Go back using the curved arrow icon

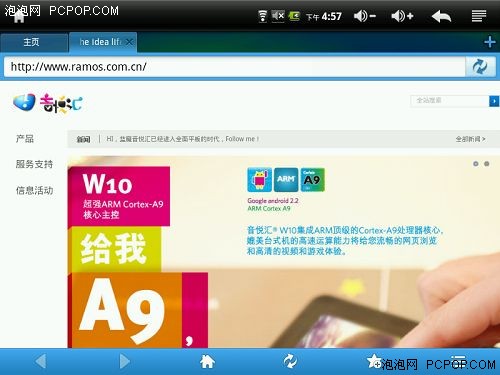(441, 16)
